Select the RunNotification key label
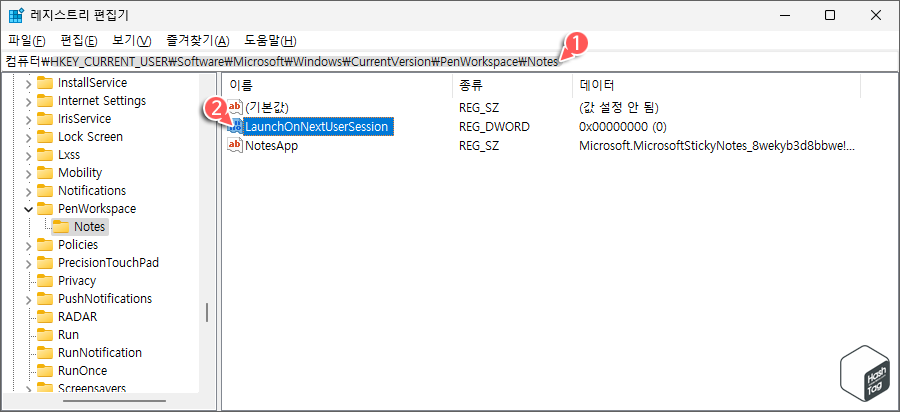The image size is (900, 412). pos(100,353)
